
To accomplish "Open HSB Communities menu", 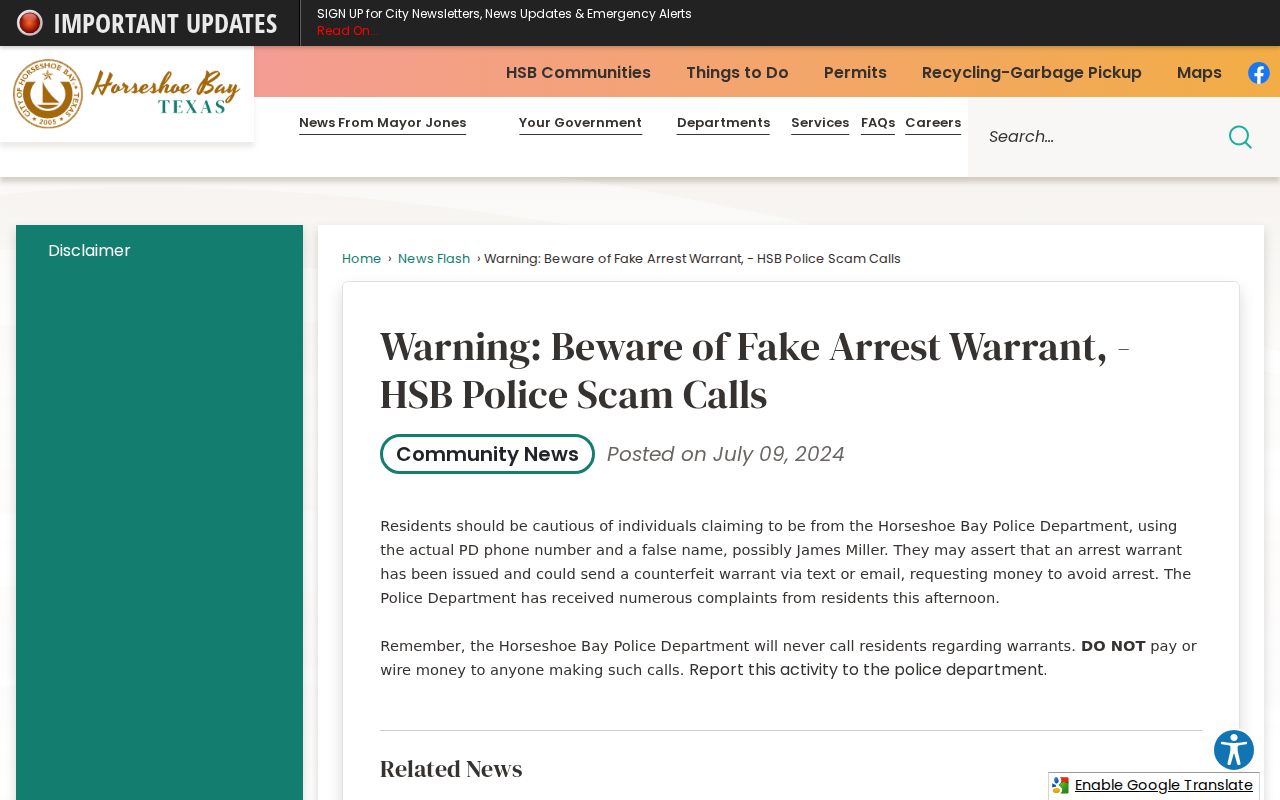I will click(x=578, y=73).
